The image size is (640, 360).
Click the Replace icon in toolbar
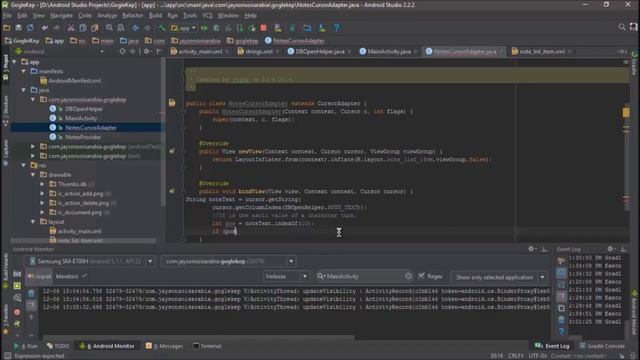click(x=121, y=28)
